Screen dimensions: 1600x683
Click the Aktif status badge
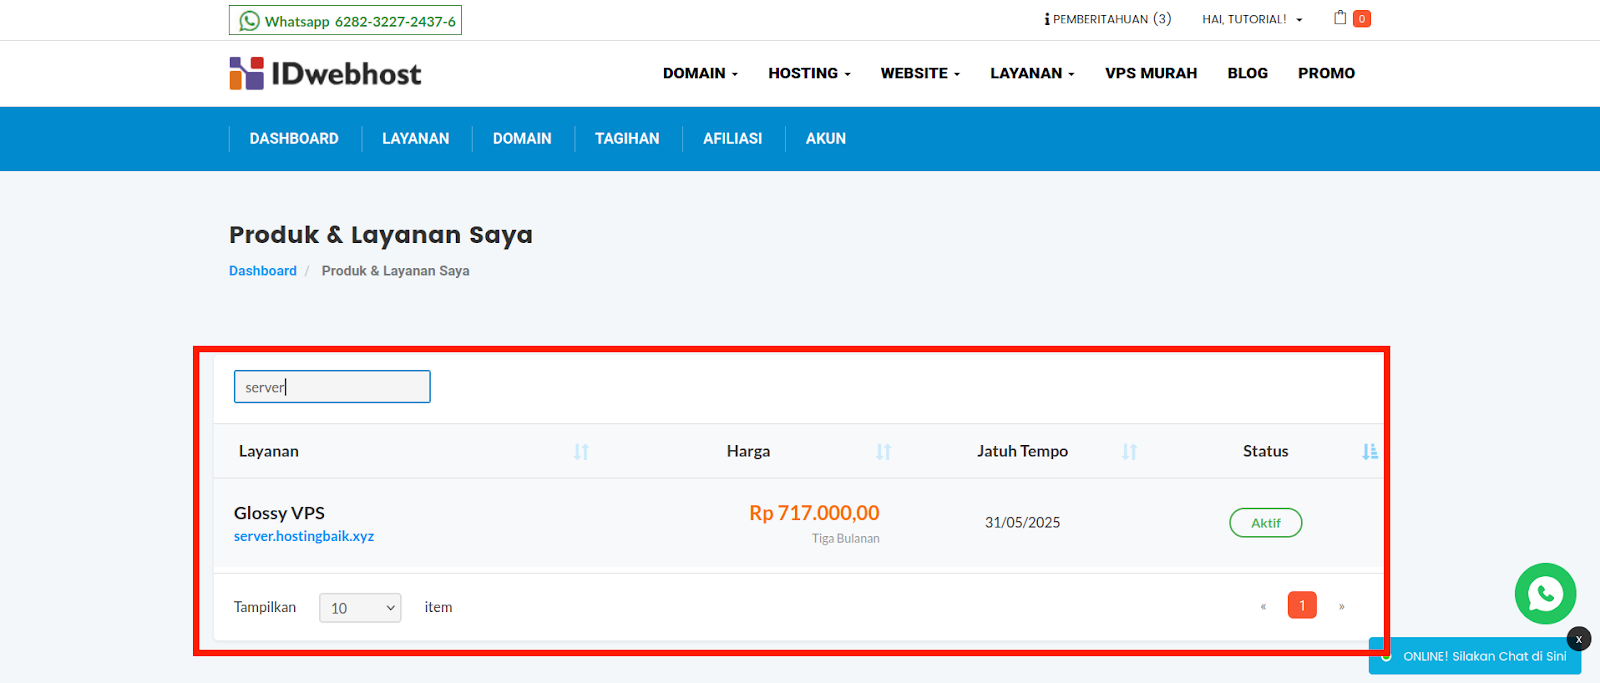[x=1265, y=523]
